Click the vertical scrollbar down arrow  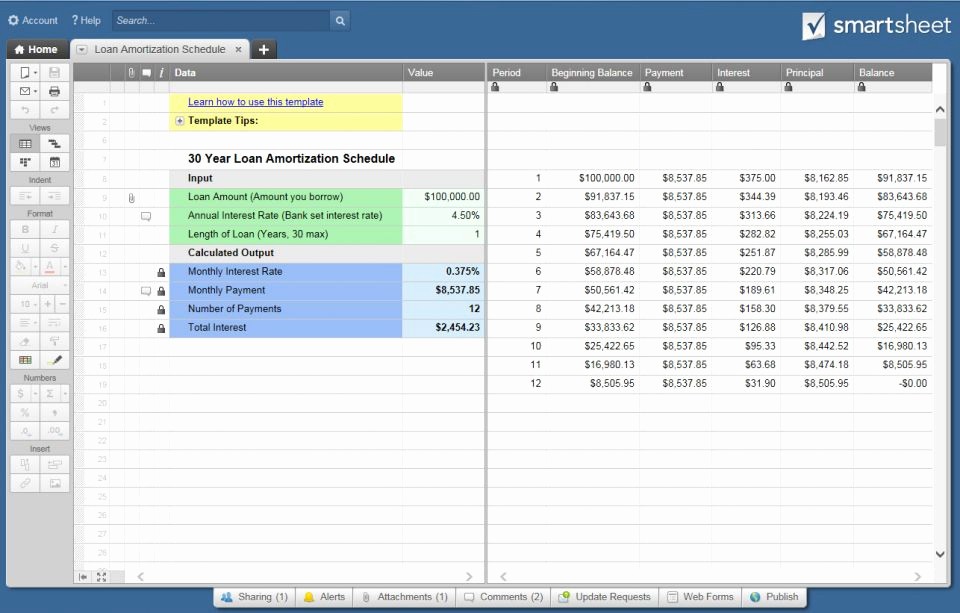[x=940, y=554]
